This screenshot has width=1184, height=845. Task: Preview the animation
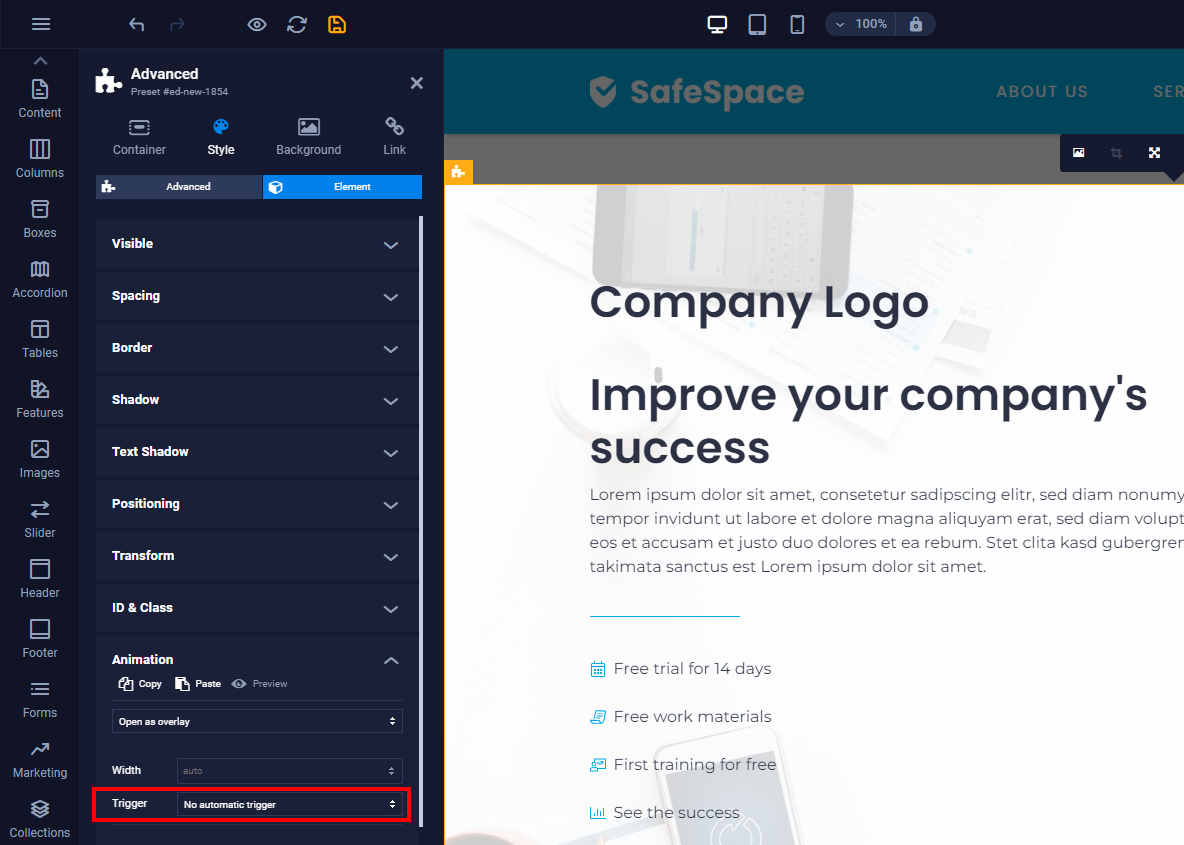point(259,683)
